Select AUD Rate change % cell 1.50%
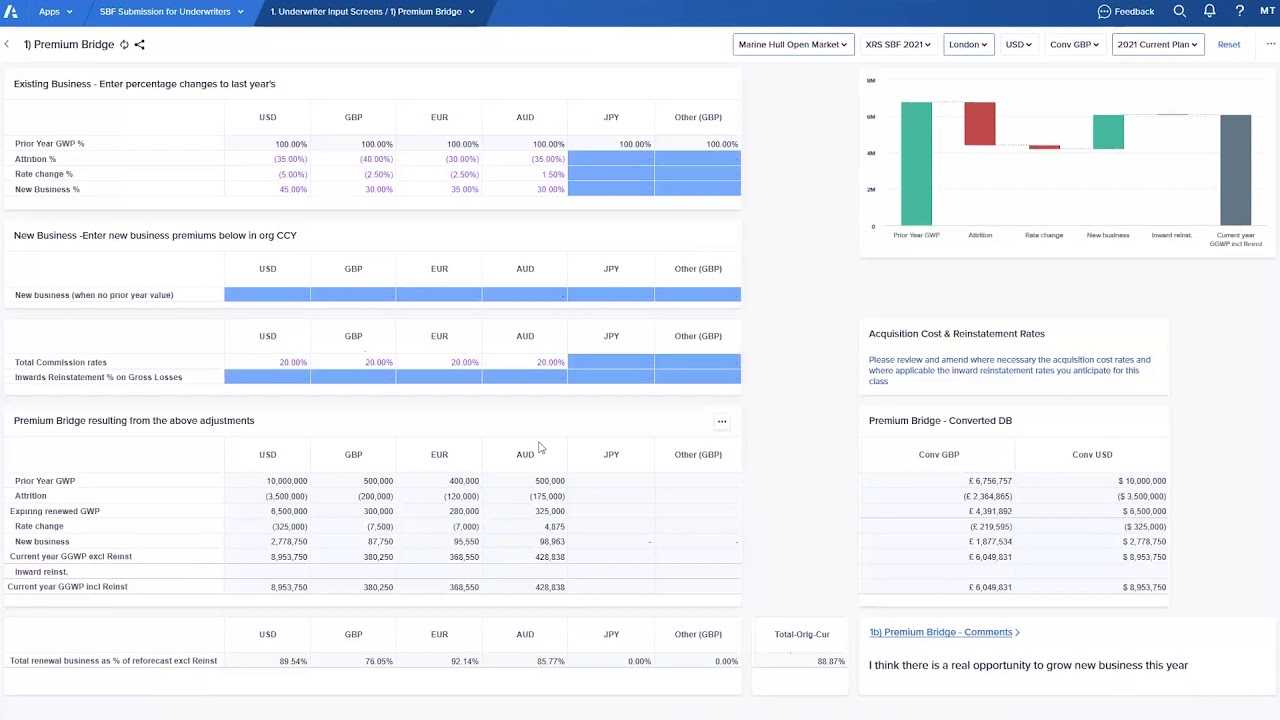 click(525, 174)
